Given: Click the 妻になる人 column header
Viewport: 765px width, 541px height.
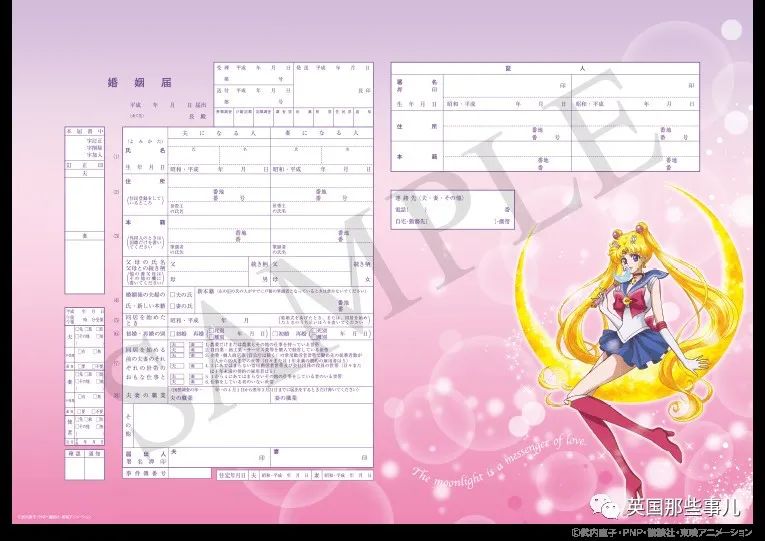Looking at the screenshot, I should 322,133.
